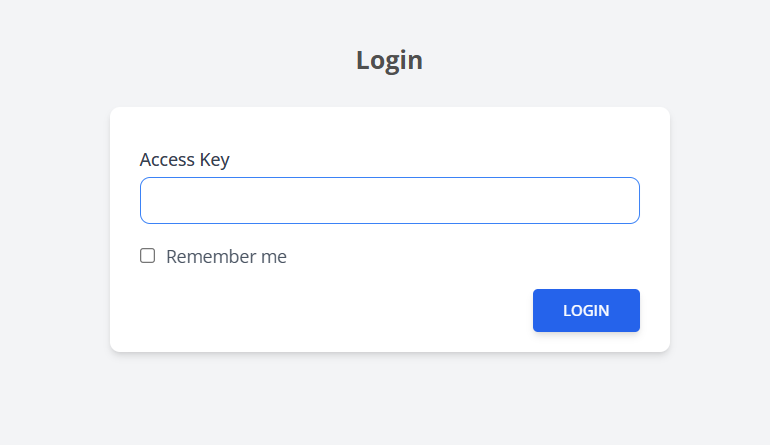Click the Access Key caption above the field

point(184,160)
